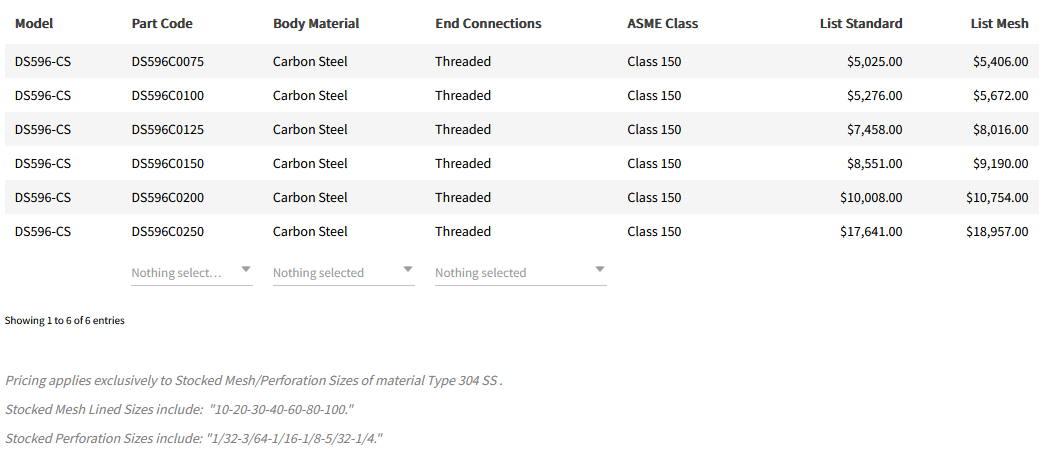Expand the Body Material filter dropdown
The image size is (1043, 450).
point(343,272)
